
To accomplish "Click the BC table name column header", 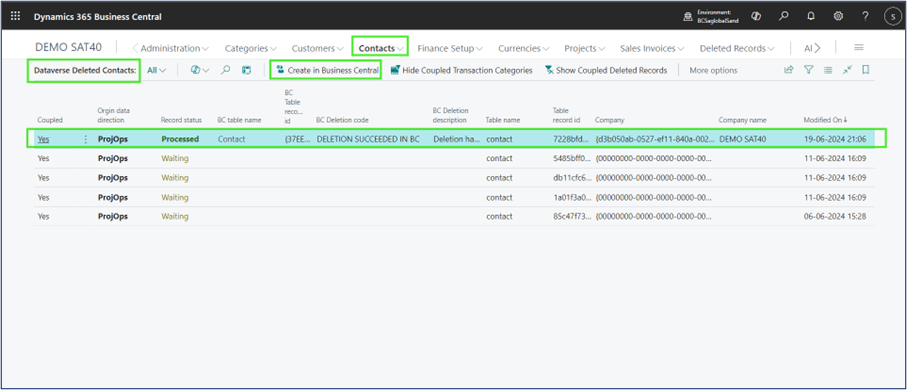I will (x=239, y=120).
